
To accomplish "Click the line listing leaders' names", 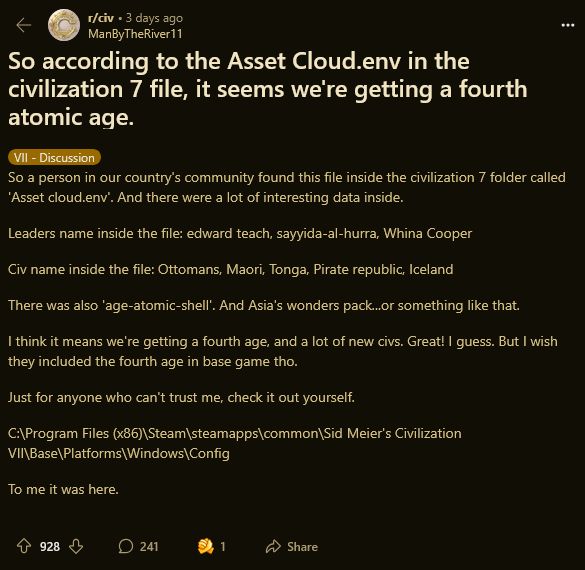I will tap(240, 233).
